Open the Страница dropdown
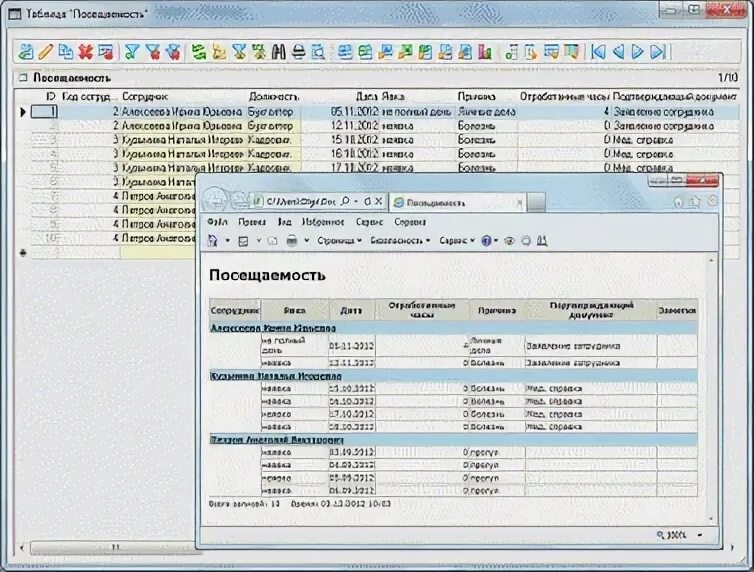 tap(339, 240)
